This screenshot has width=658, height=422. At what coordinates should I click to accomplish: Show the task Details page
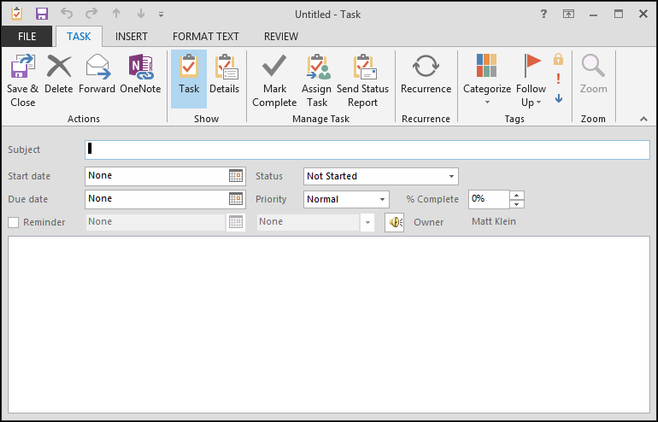click(225, 74)
